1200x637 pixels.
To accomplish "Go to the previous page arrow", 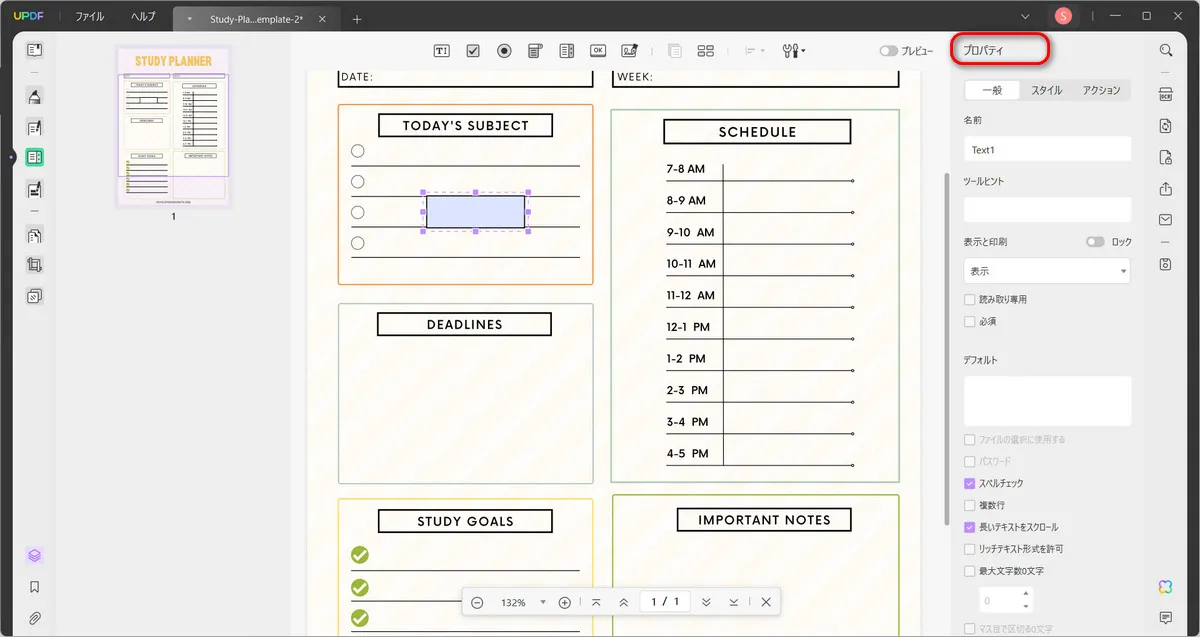I will [x=624, y=602].
